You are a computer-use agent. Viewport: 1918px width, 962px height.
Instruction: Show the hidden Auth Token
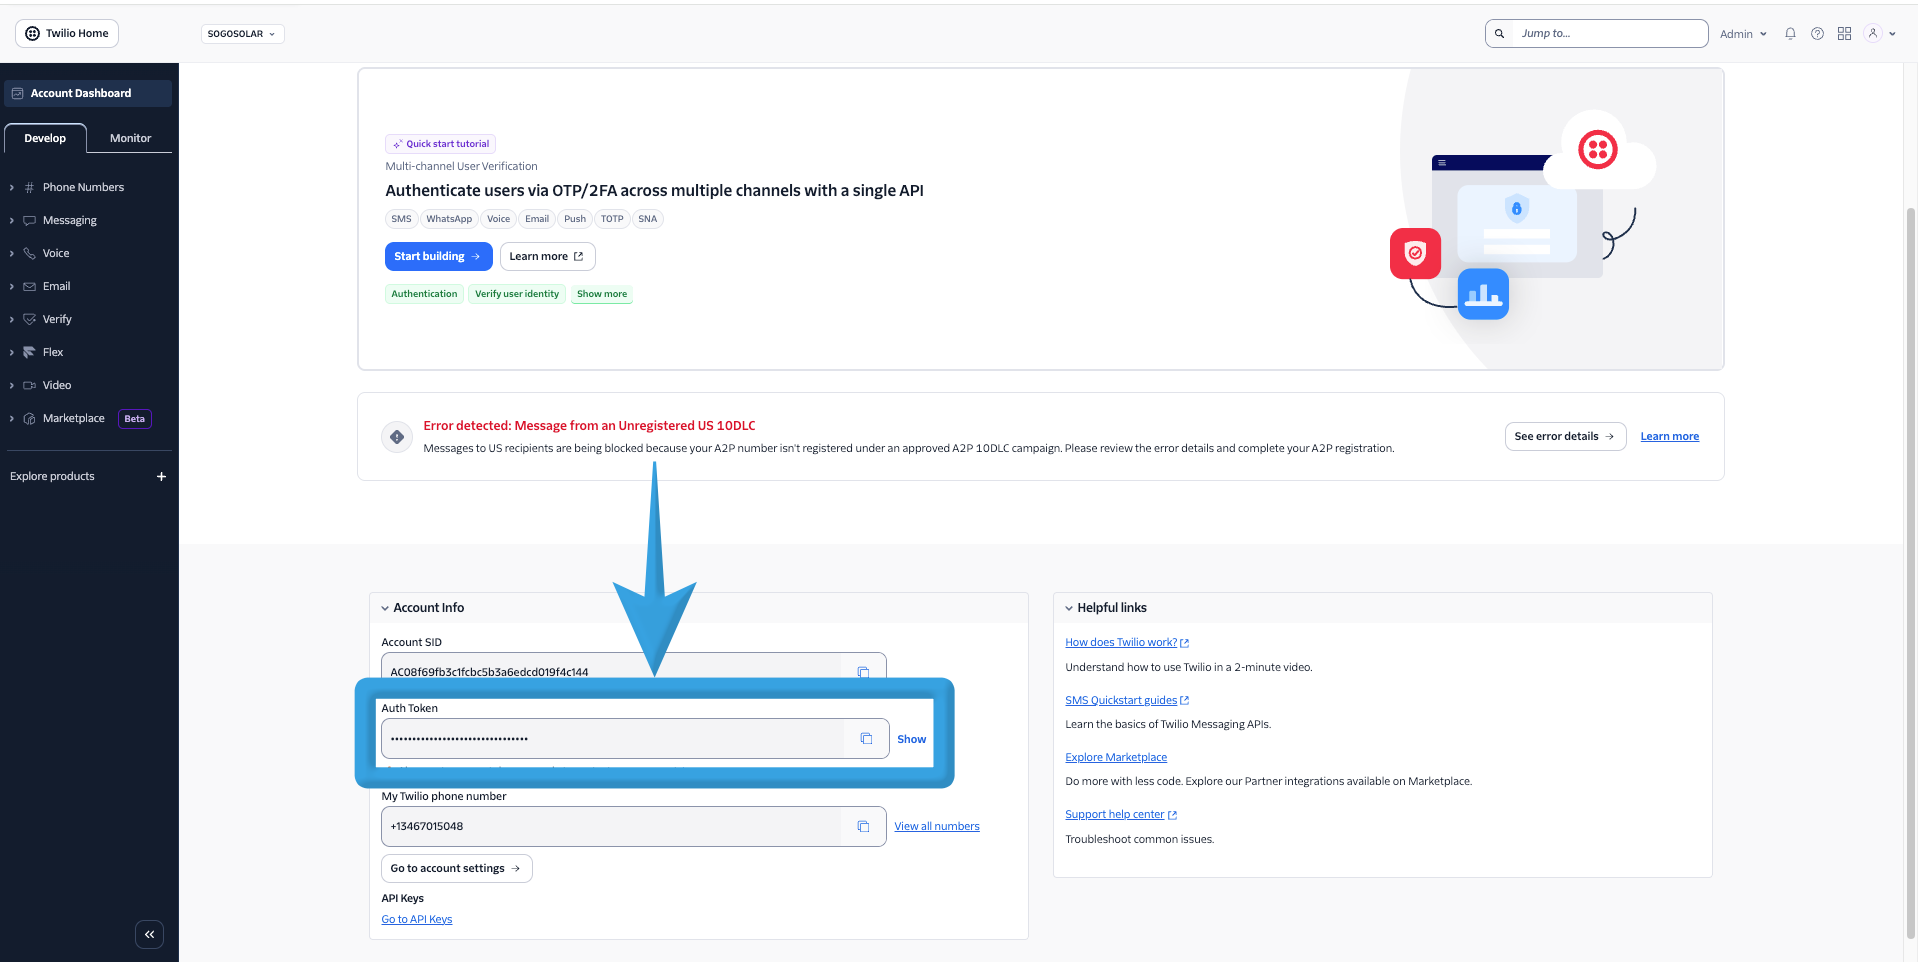(x=911, y=739)
